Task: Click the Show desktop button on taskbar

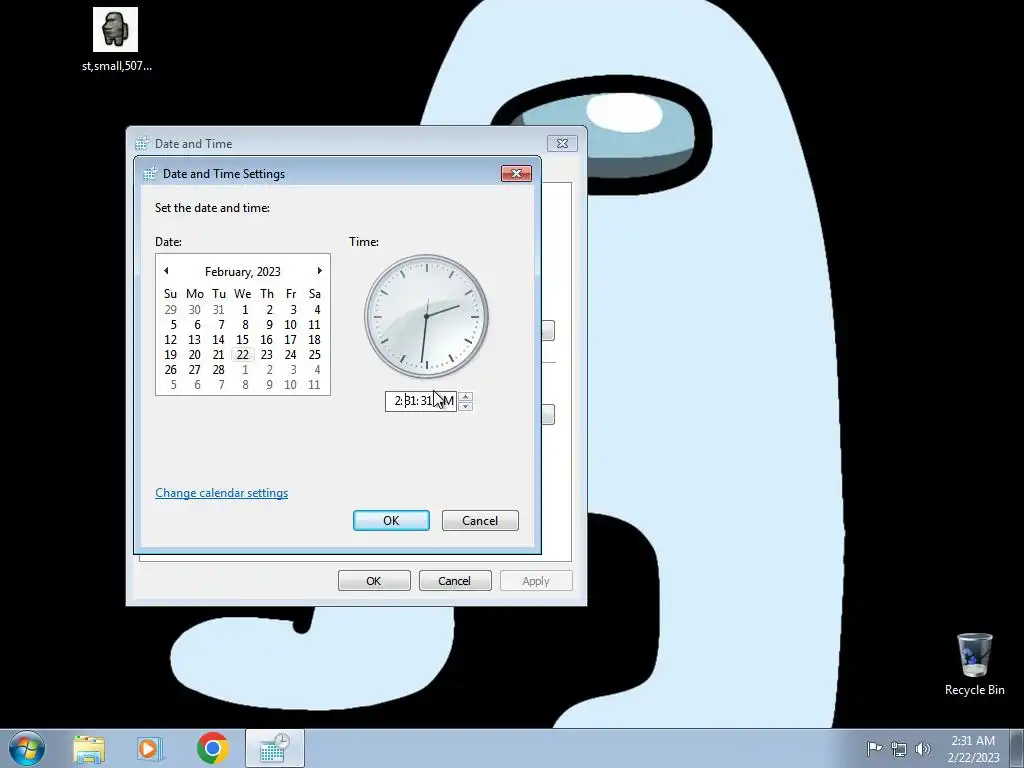Action: 1017,748
